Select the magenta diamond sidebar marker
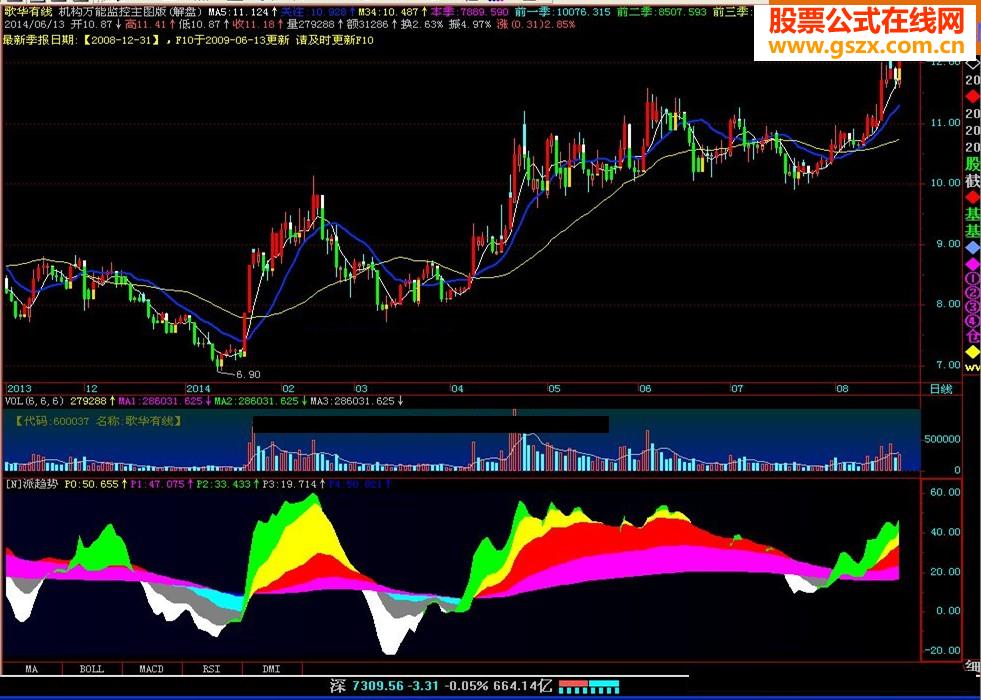The width and height of the screenshot is (981, 700). [x=972, y=265]
